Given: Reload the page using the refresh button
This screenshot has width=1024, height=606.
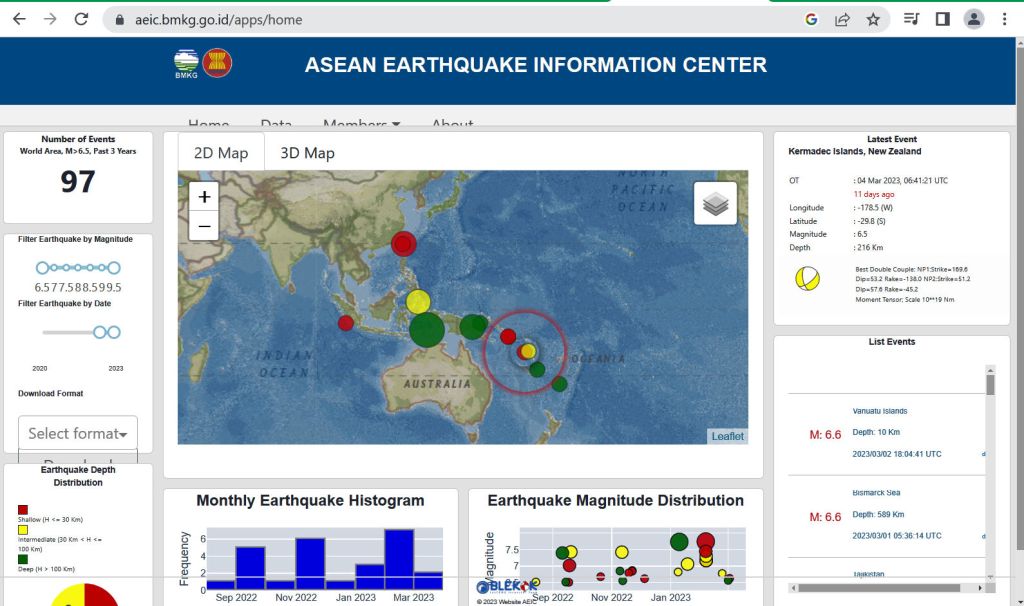Looking at the screenshot, I should (x=81, y=19).
